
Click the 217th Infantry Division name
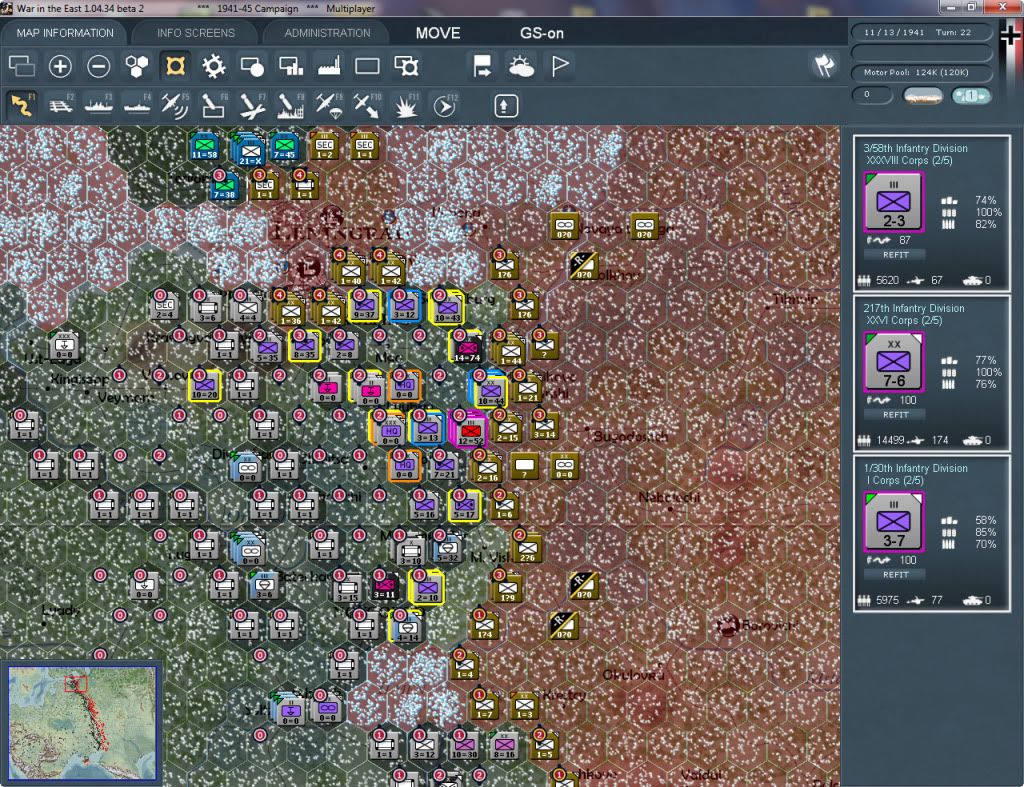[x=914, y=308]
